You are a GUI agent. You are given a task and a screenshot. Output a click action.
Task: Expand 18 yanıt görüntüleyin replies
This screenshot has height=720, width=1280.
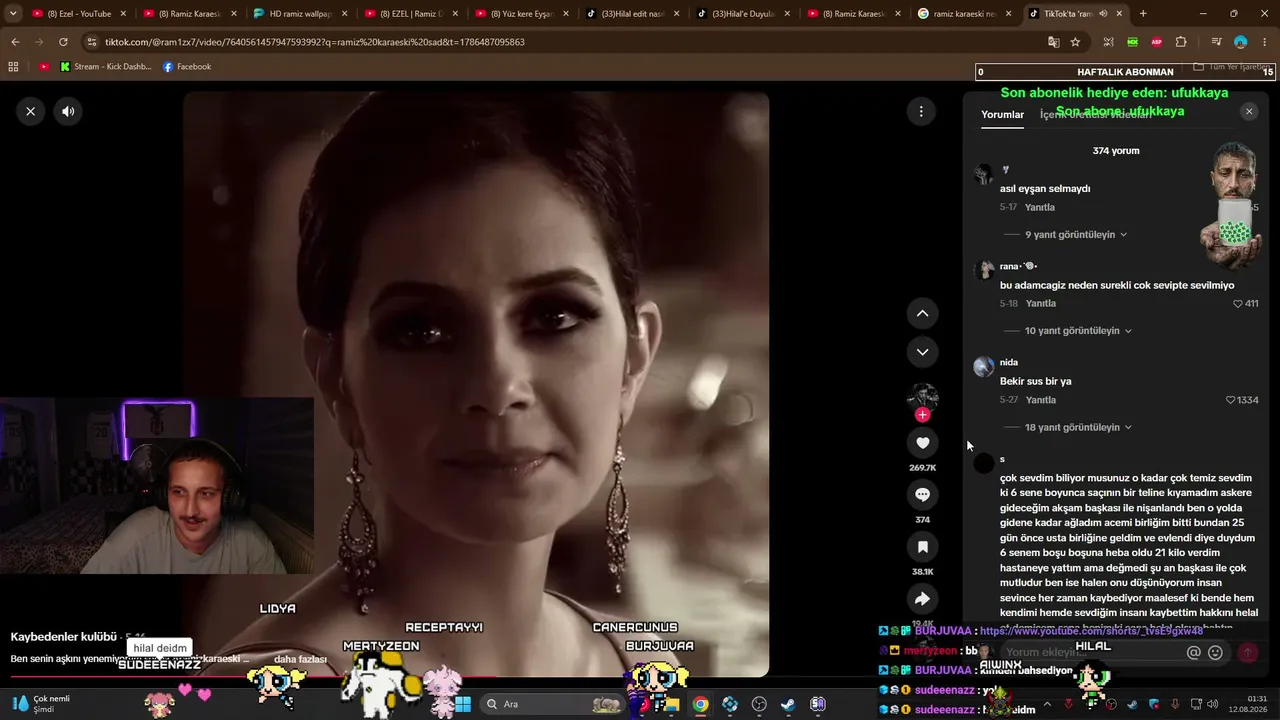tap(1079, 427)
